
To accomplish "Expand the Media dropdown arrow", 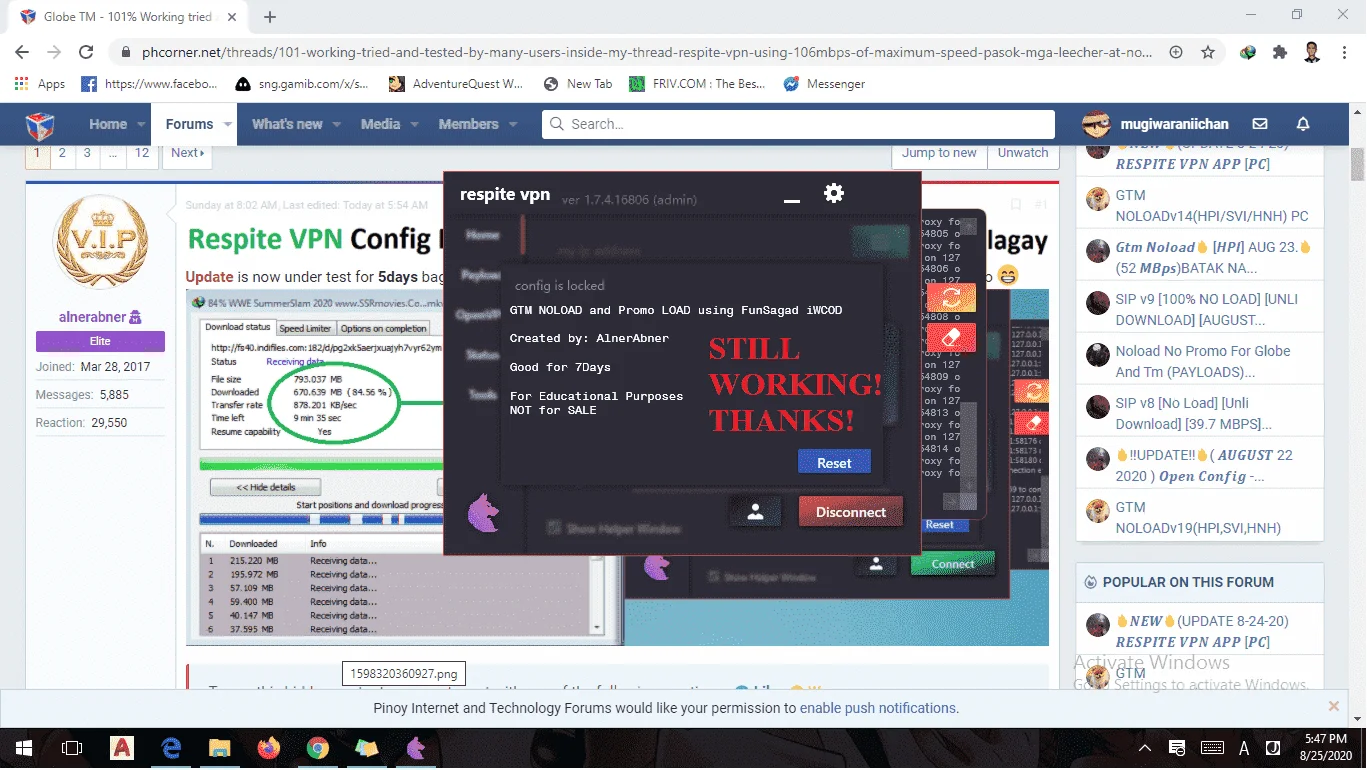I will pyautogui.click(x=414, y=125).
